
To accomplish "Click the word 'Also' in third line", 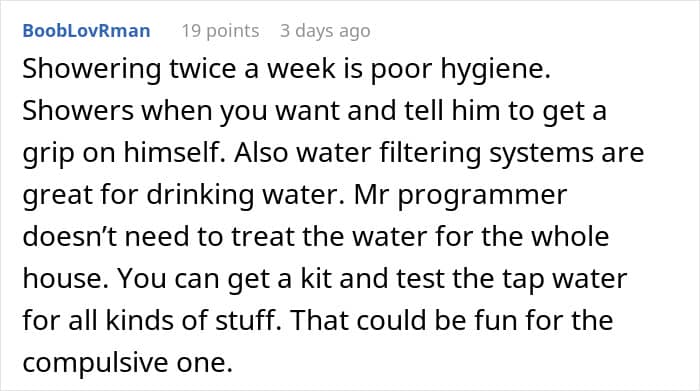I will (x=261, y=153).
